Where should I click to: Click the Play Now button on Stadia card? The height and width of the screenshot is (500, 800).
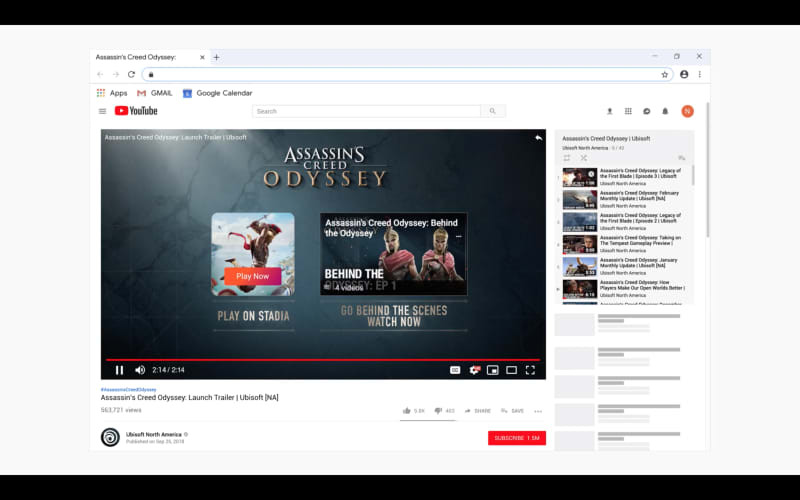[x=253, y=276]
